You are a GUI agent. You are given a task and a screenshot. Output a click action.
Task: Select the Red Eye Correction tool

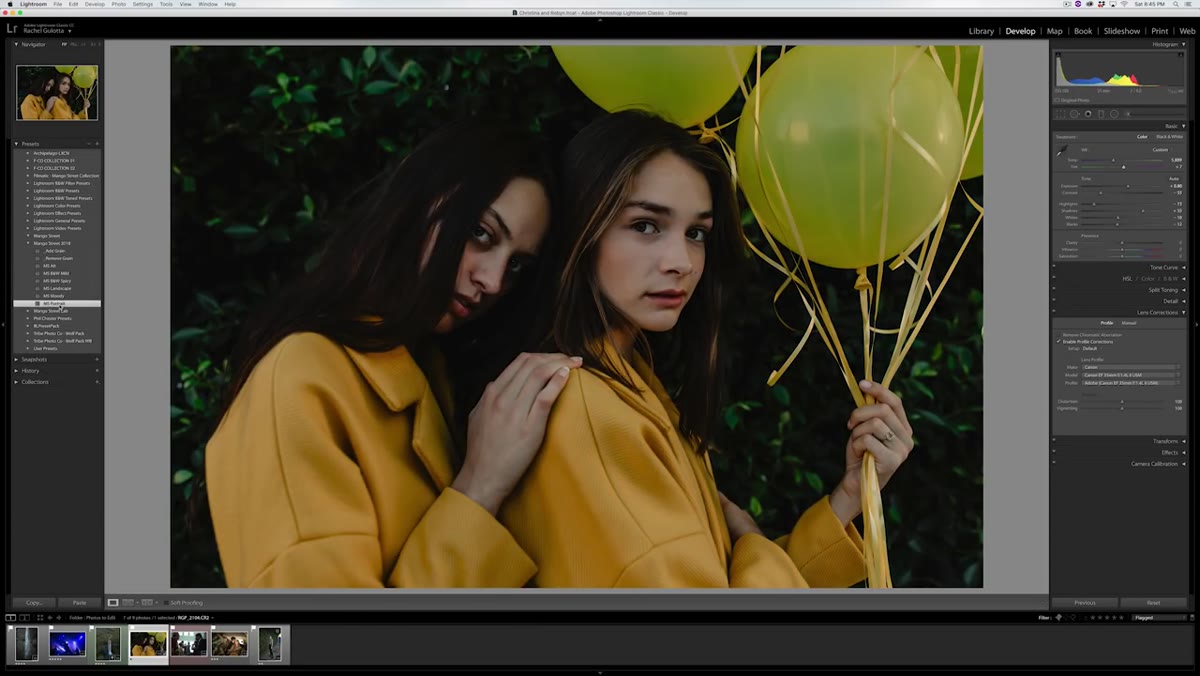[1088, 114]
